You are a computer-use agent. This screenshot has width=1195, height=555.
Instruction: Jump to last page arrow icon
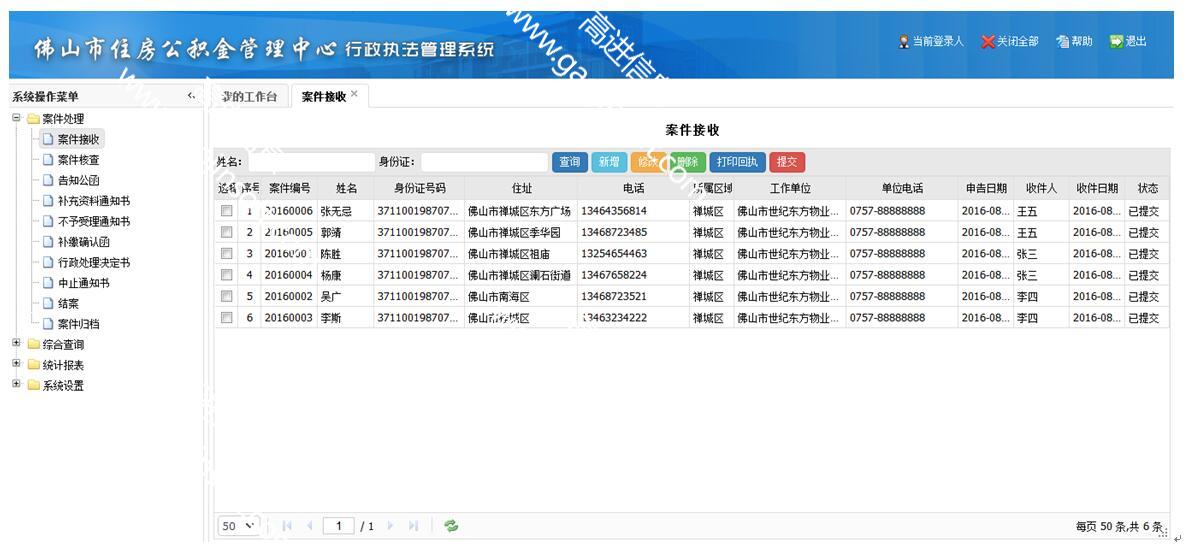click(414, 526)
